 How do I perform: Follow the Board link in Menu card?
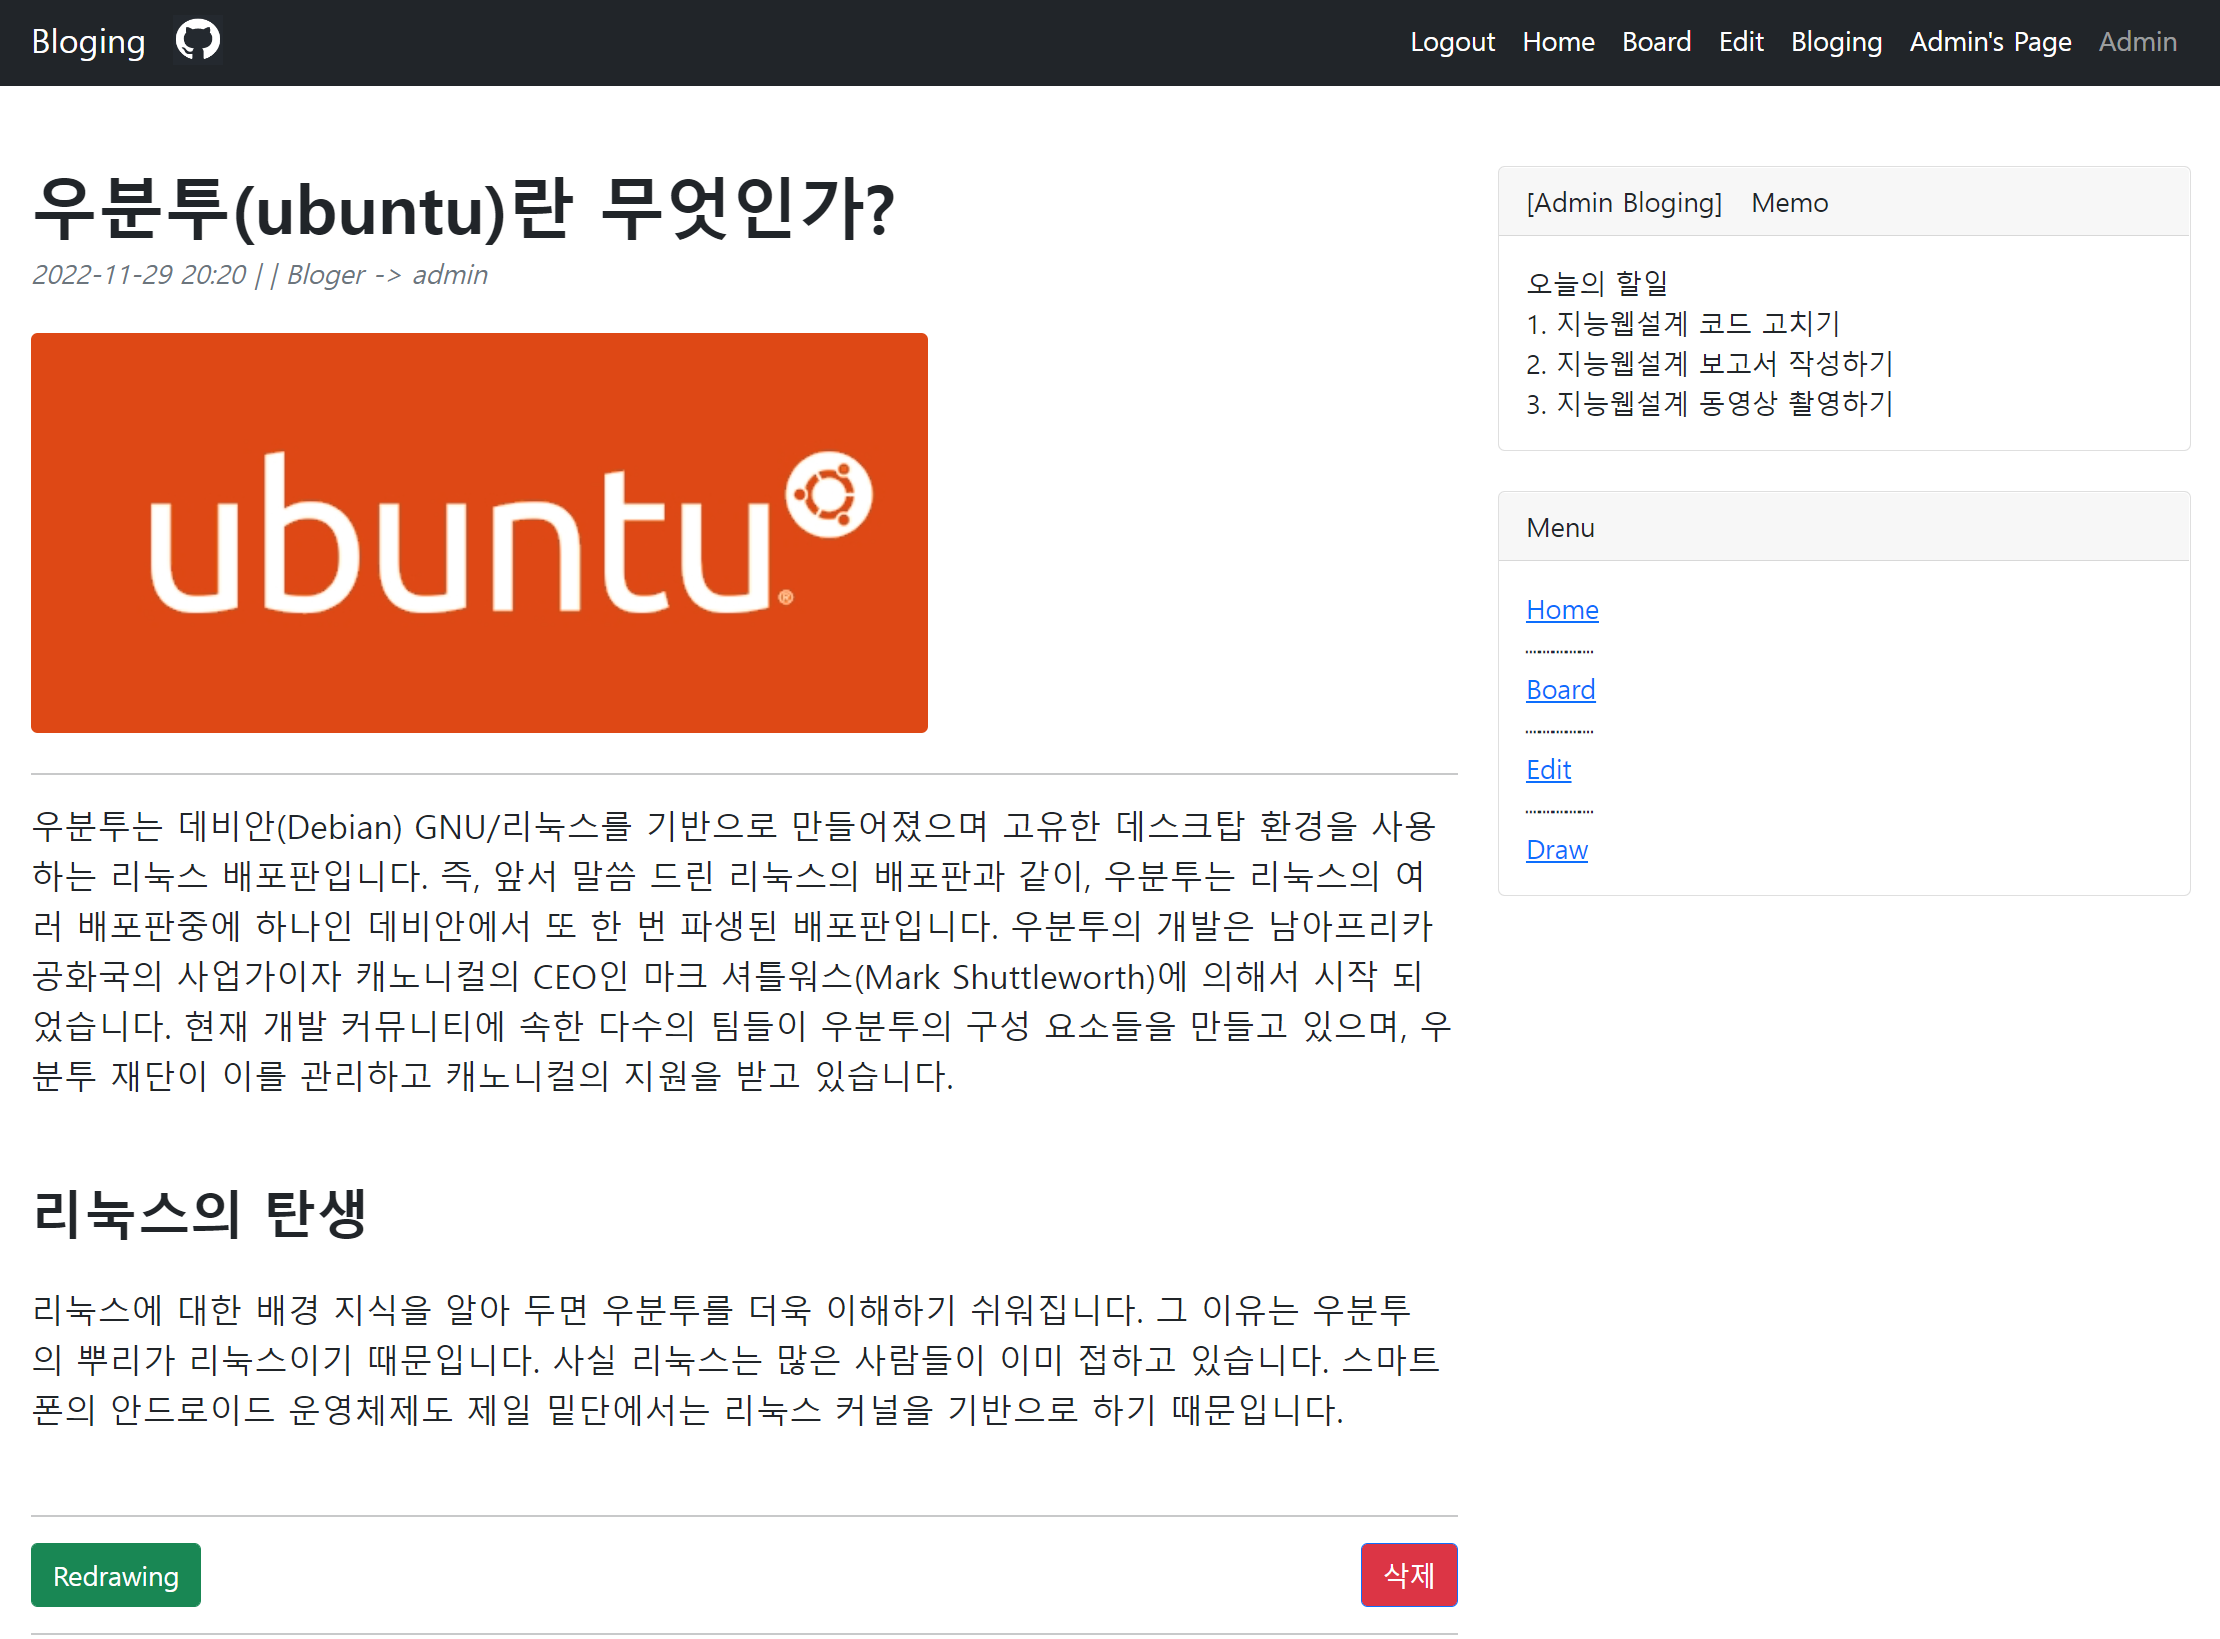(x=1560, y=690)
